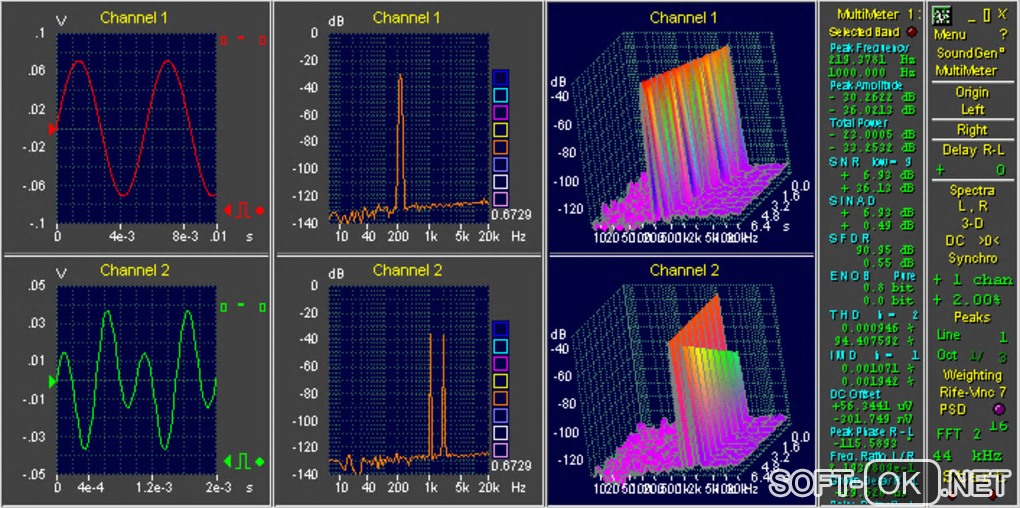
Task: Toggle the Right channel origin
Action: coord(973,129)
